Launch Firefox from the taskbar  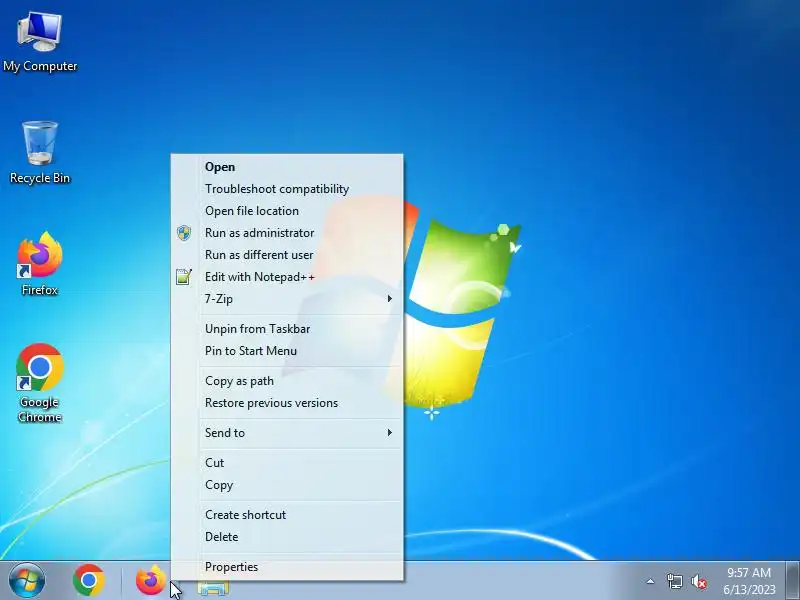pos(151,581)
